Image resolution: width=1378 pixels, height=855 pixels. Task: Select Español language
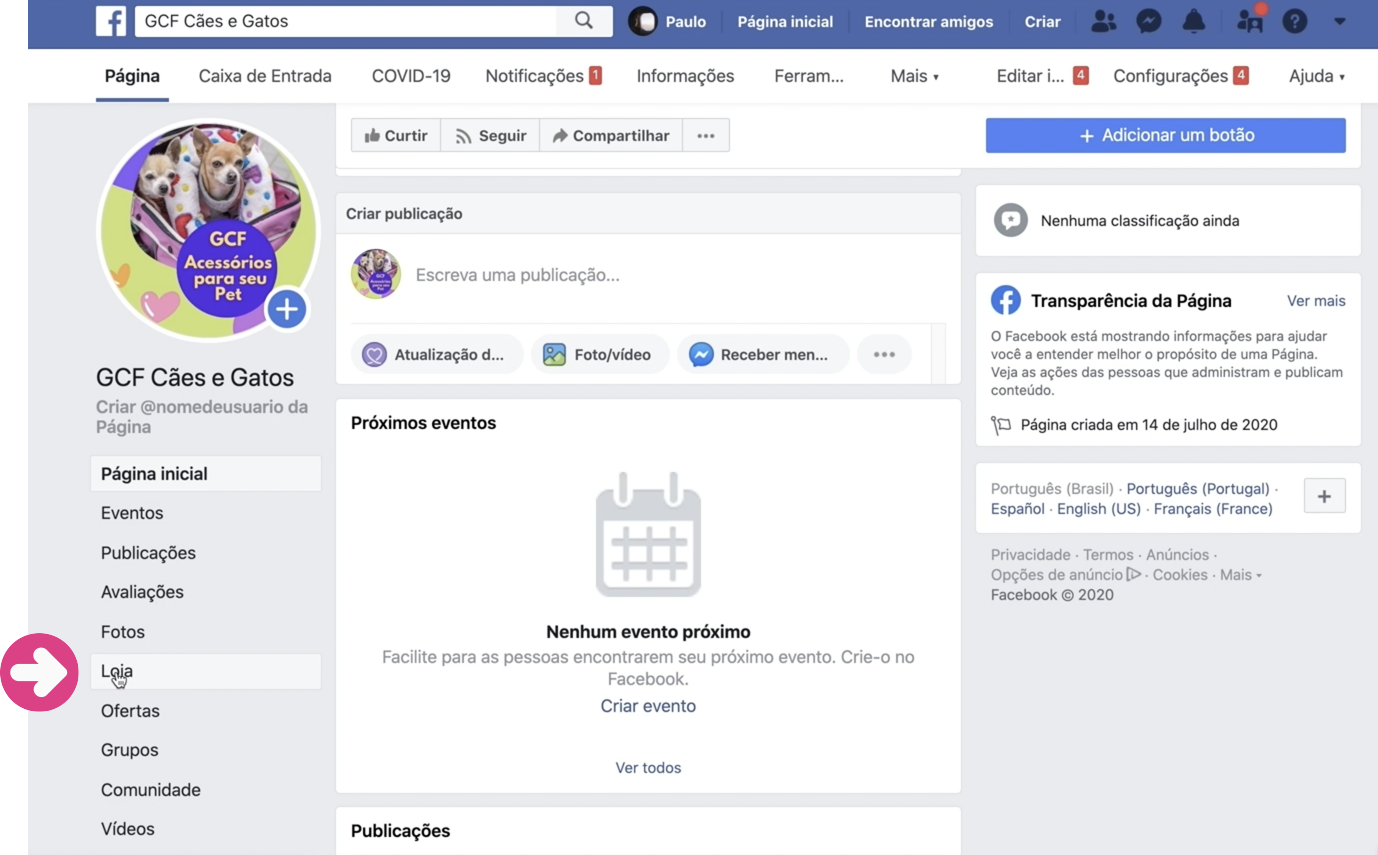point(1018,509)
